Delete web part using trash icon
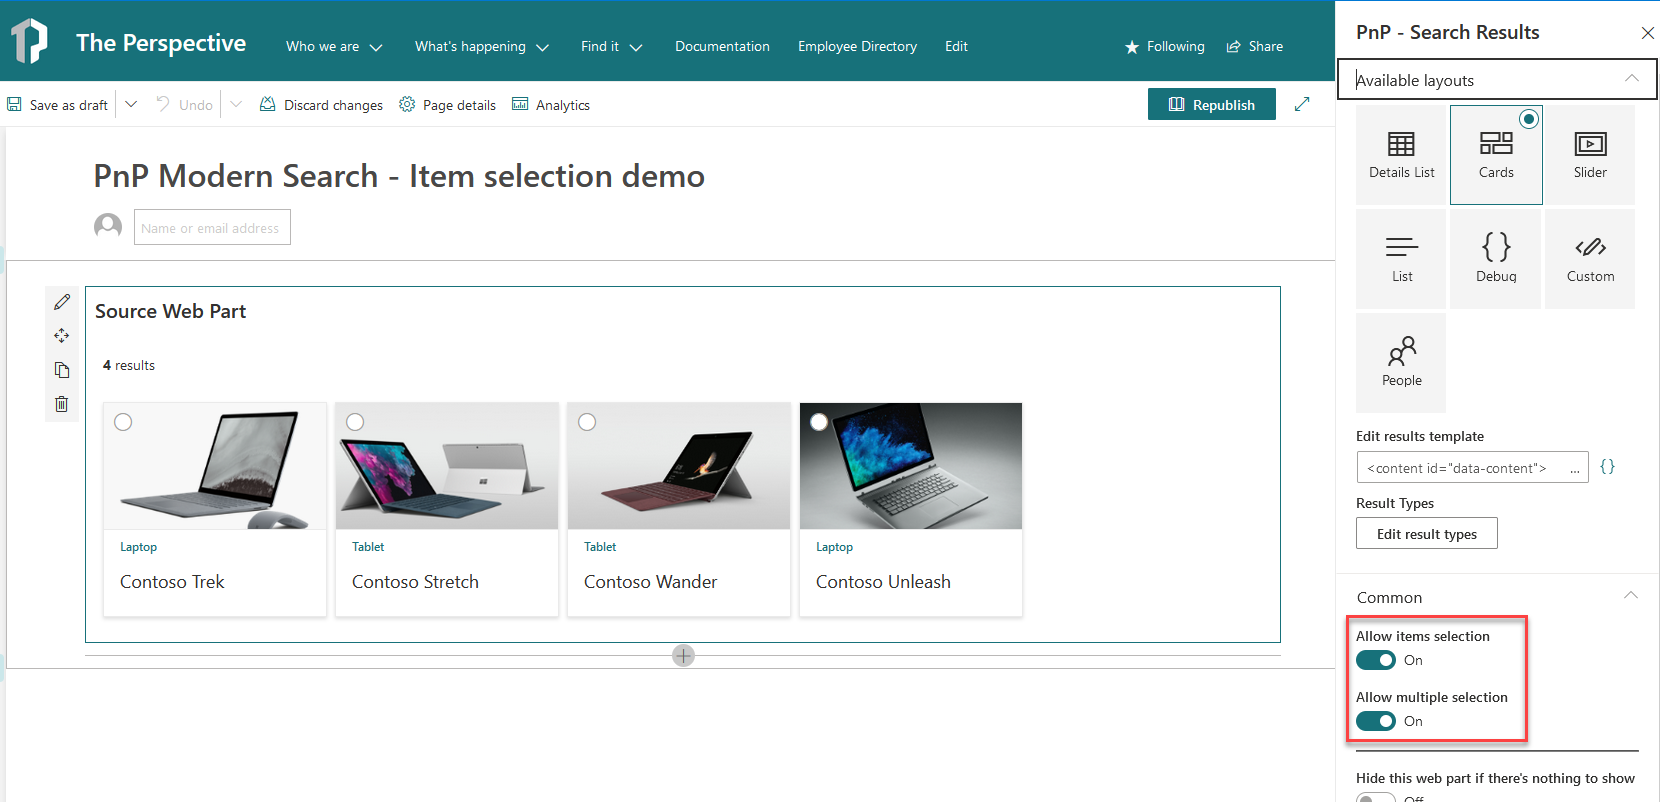 [x=62, y=404]
